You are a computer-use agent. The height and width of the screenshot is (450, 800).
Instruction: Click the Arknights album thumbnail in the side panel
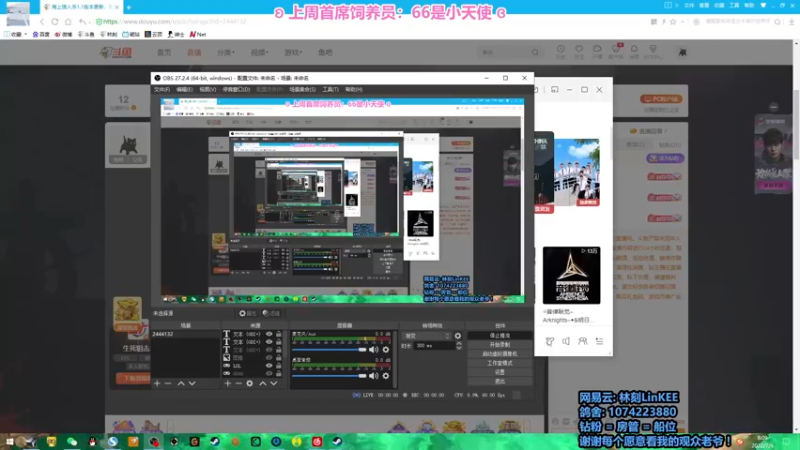[571, 276]
